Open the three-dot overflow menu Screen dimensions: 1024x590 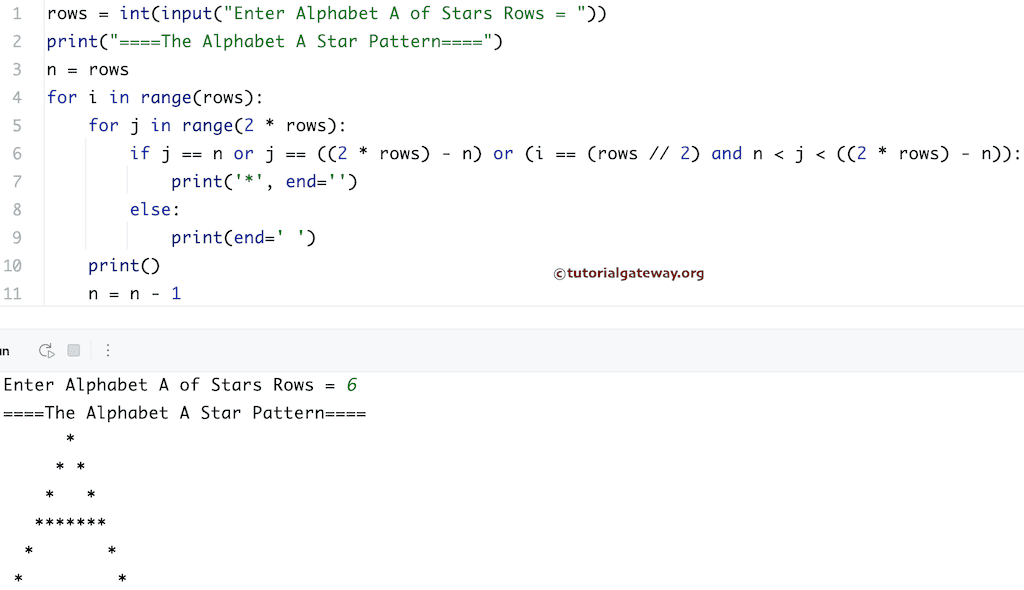108,350
